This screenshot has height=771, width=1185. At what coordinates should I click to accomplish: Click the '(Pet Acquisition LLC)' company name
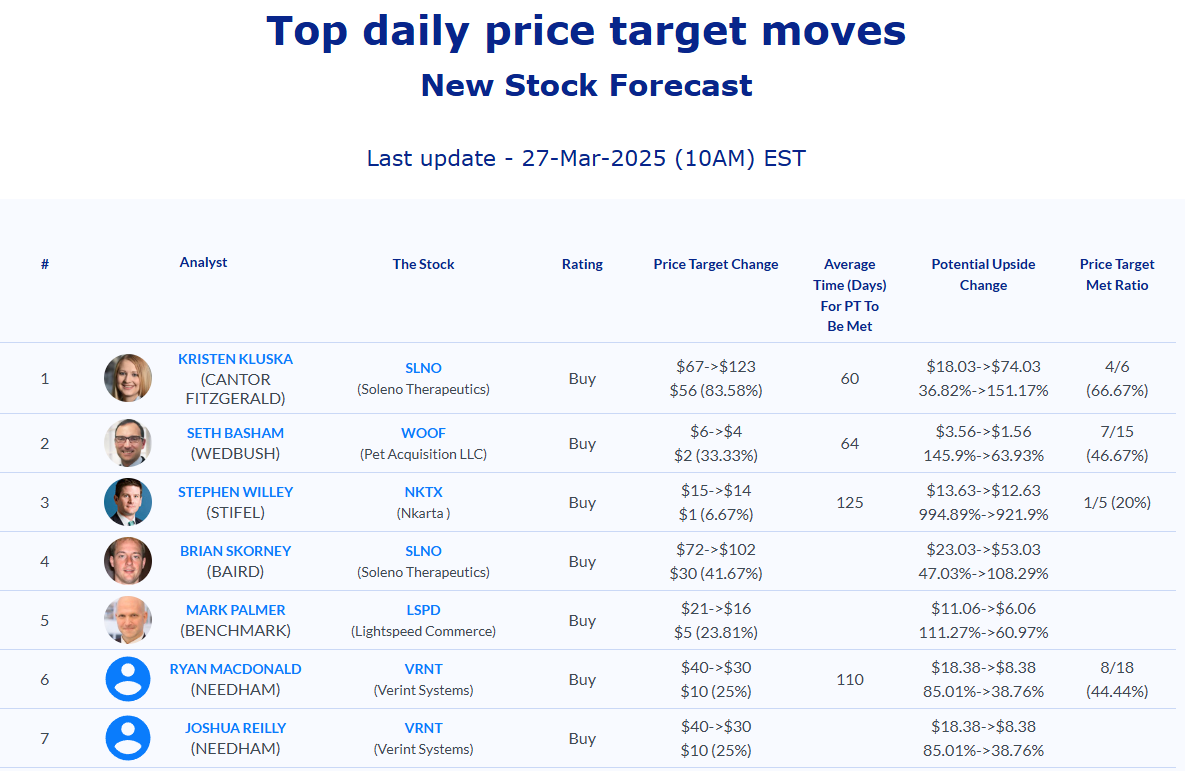[x=423, y=454]
